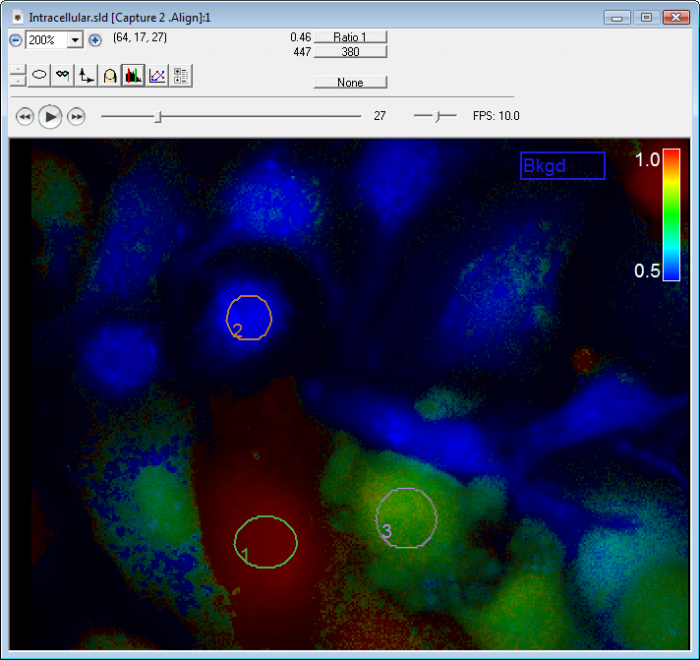
Task: Open the line graph icon
Action: (x=157, y=74)
